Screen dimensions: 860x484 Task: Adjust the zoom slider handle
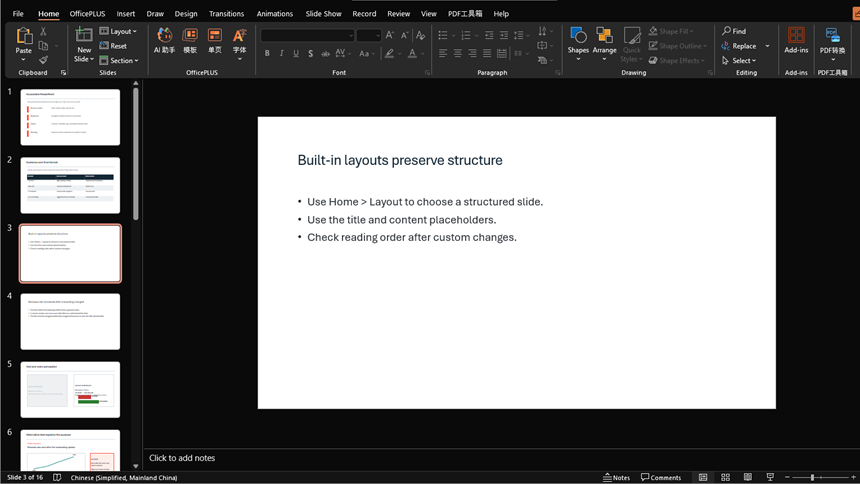[x=812, y=477]
